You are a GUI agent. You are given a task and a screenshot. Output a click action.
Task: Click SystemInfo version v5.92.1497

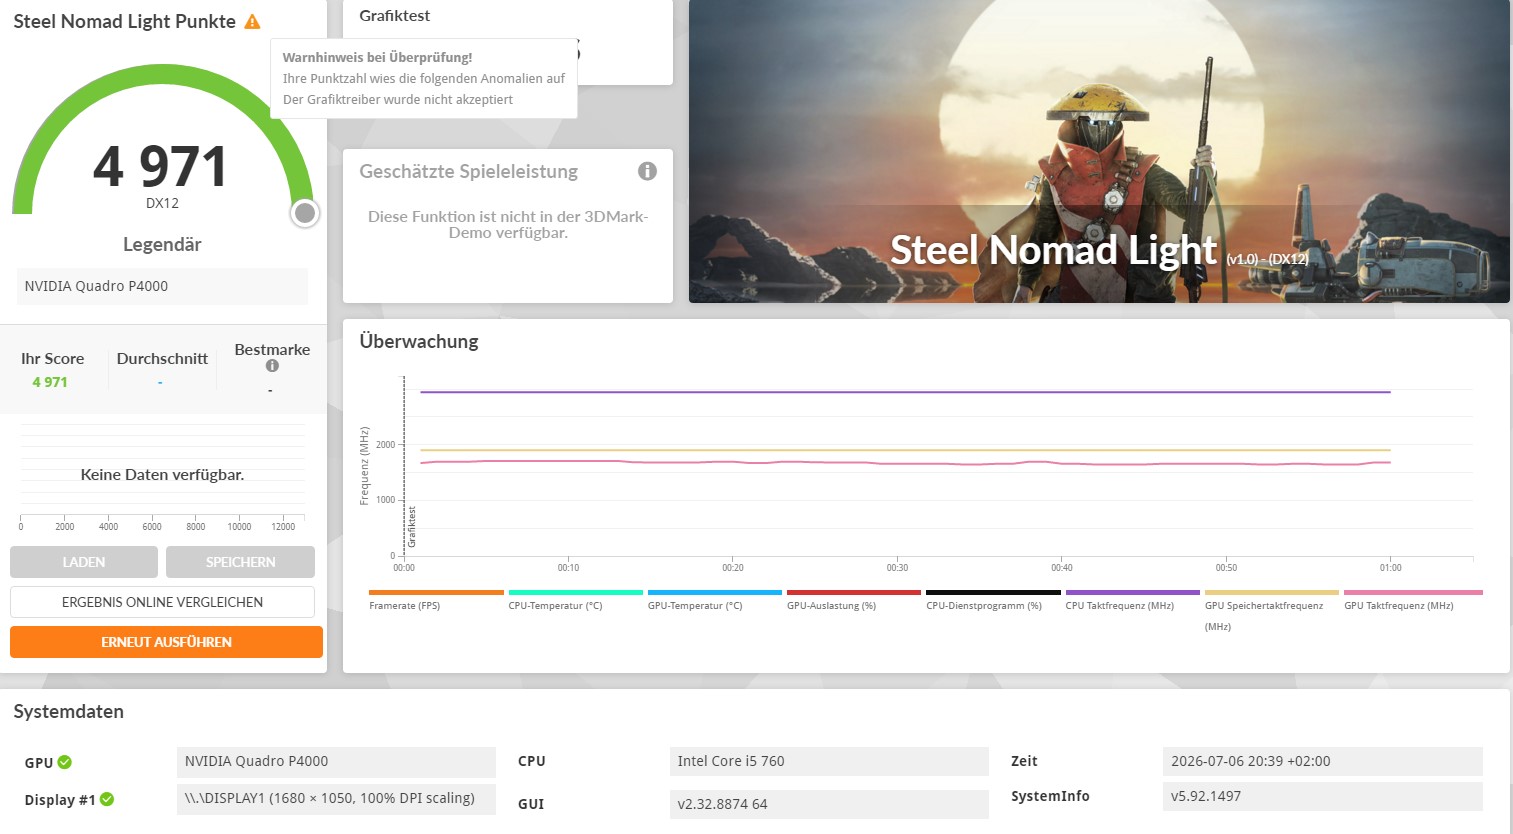pyautogui.click(x=1322, y=797)
